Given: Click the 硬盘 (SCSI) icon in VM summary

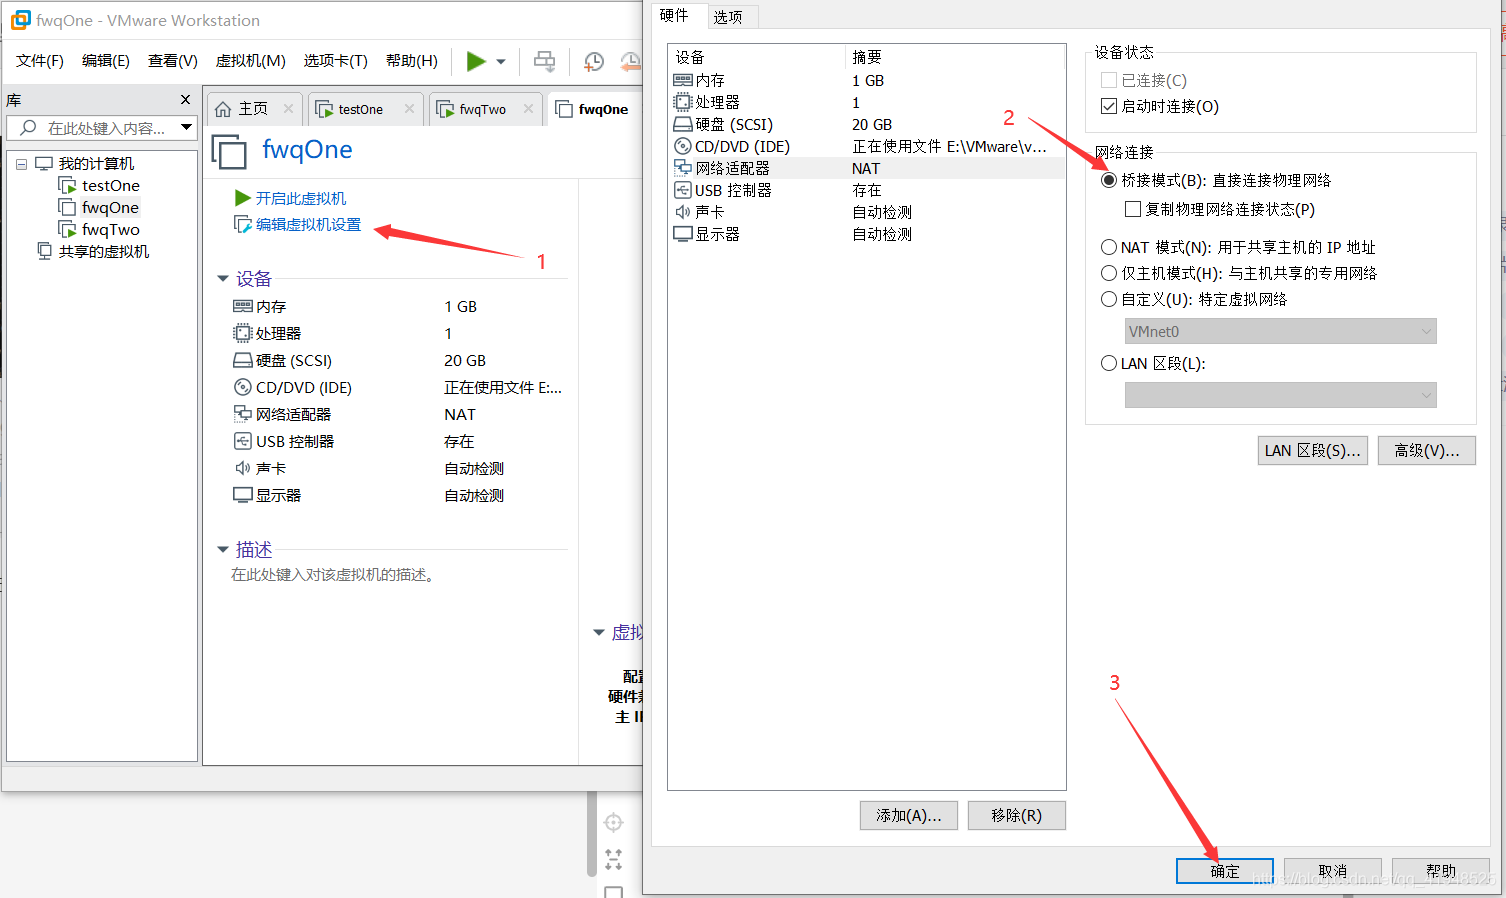Looking at the screenshot, I should pyautogui.click(x=242, y=360).
